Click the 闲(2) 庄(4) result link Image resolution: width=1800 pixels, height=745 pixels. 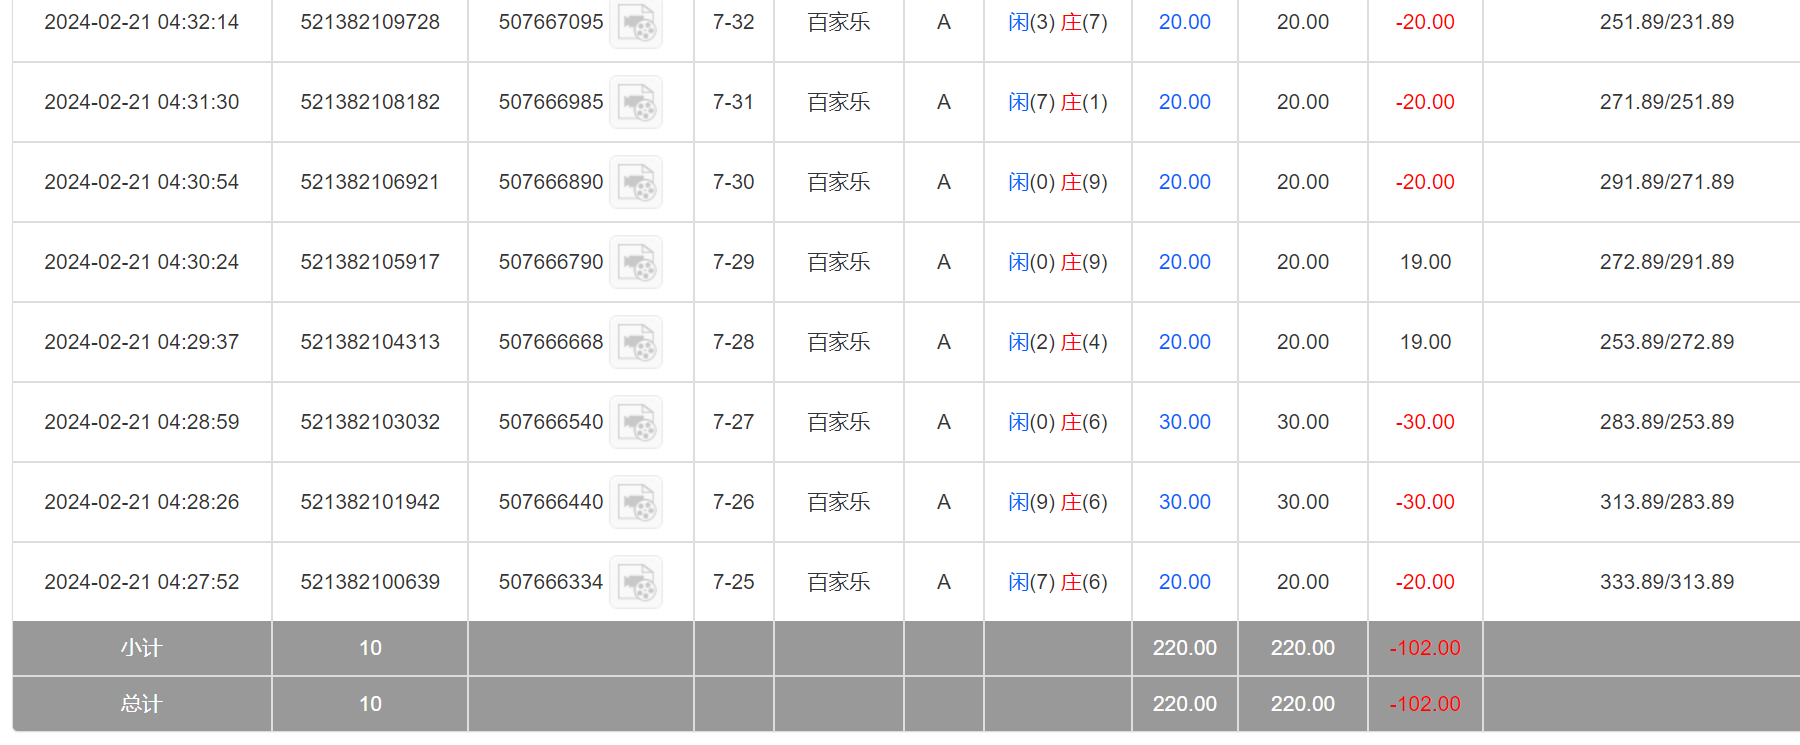tap(1057, 342)
